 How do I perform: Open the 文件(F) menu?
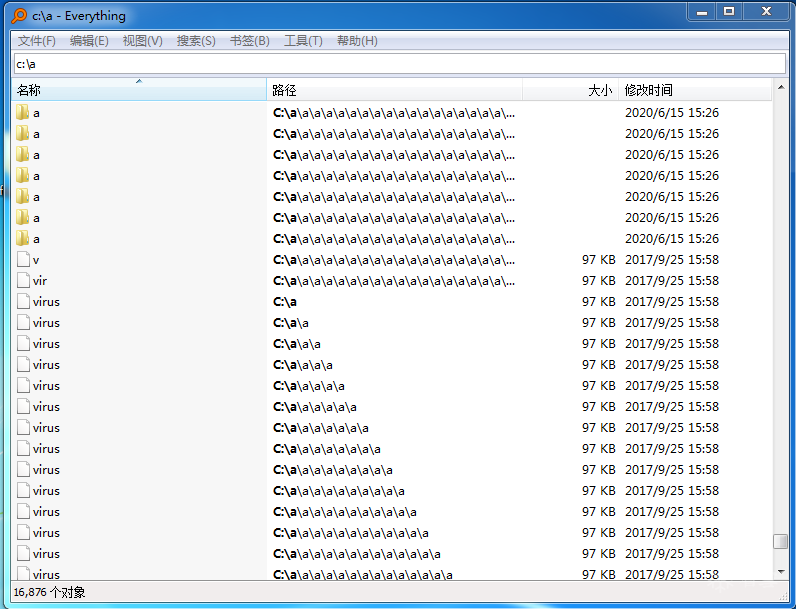pos(37,41)
